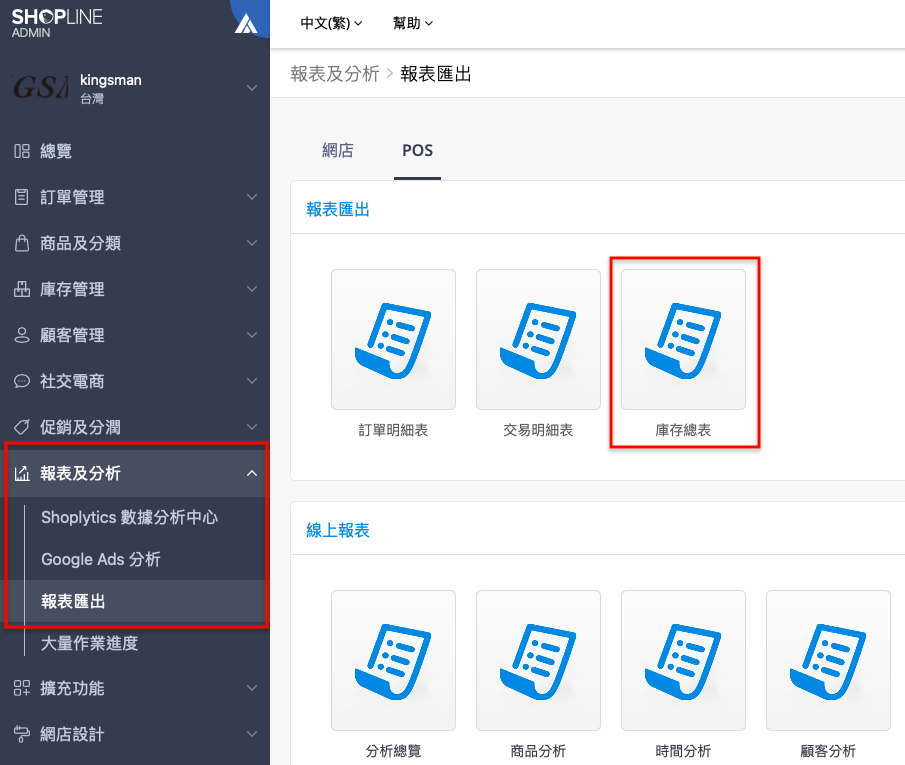Switch to the 網店 tab
The image size is (905, 765).
[338, 151]
